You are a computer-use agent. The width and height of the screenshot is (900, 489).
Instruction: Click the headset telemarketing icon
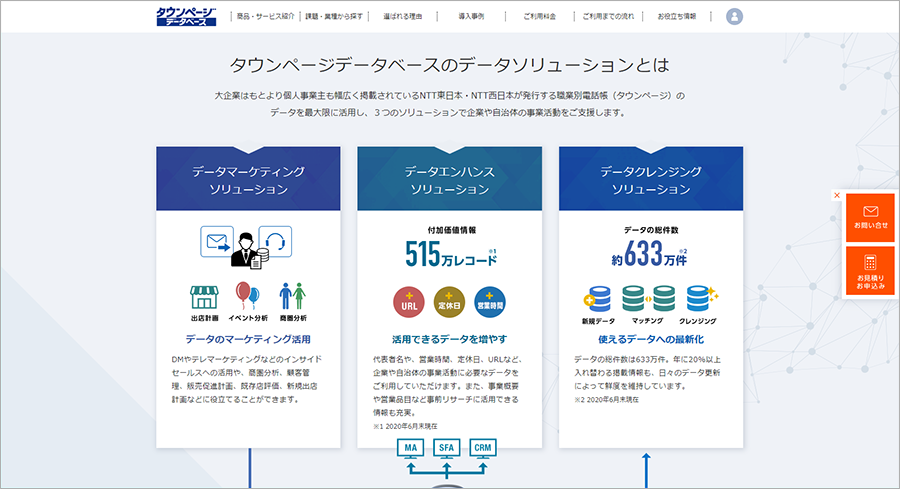tap(276, 242)
